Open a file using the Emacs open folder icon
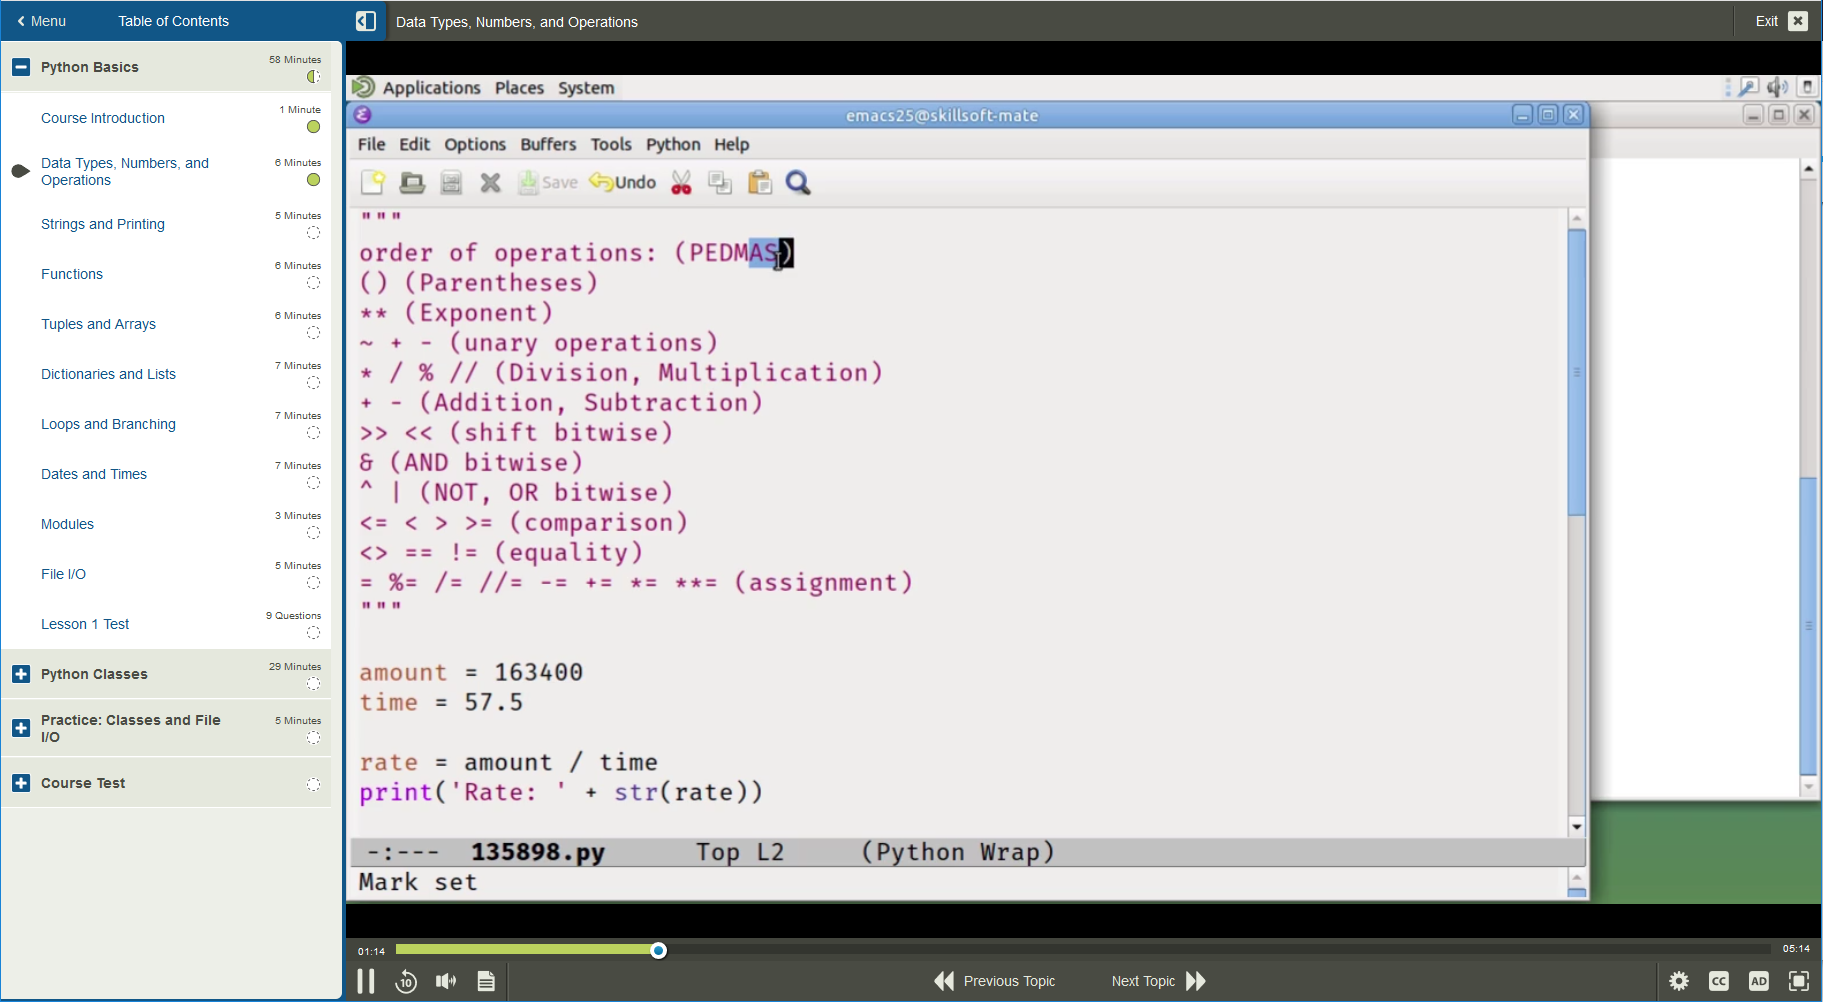The height and width of the screenshot is (1002, 1823). [x=412, y=182]
